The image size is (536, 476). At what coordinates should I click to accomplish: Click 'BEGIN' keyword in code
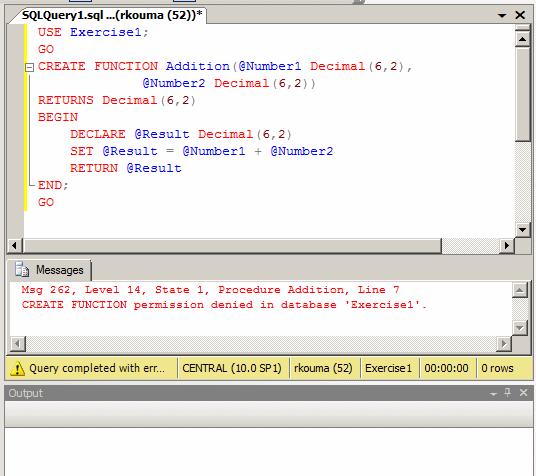(x=58, y=117)
